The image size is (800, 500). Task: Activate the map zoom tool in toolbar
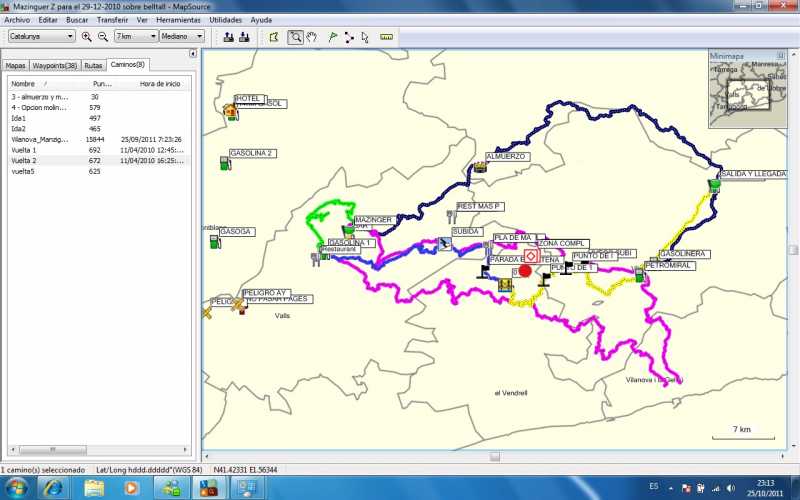[296, 37]
